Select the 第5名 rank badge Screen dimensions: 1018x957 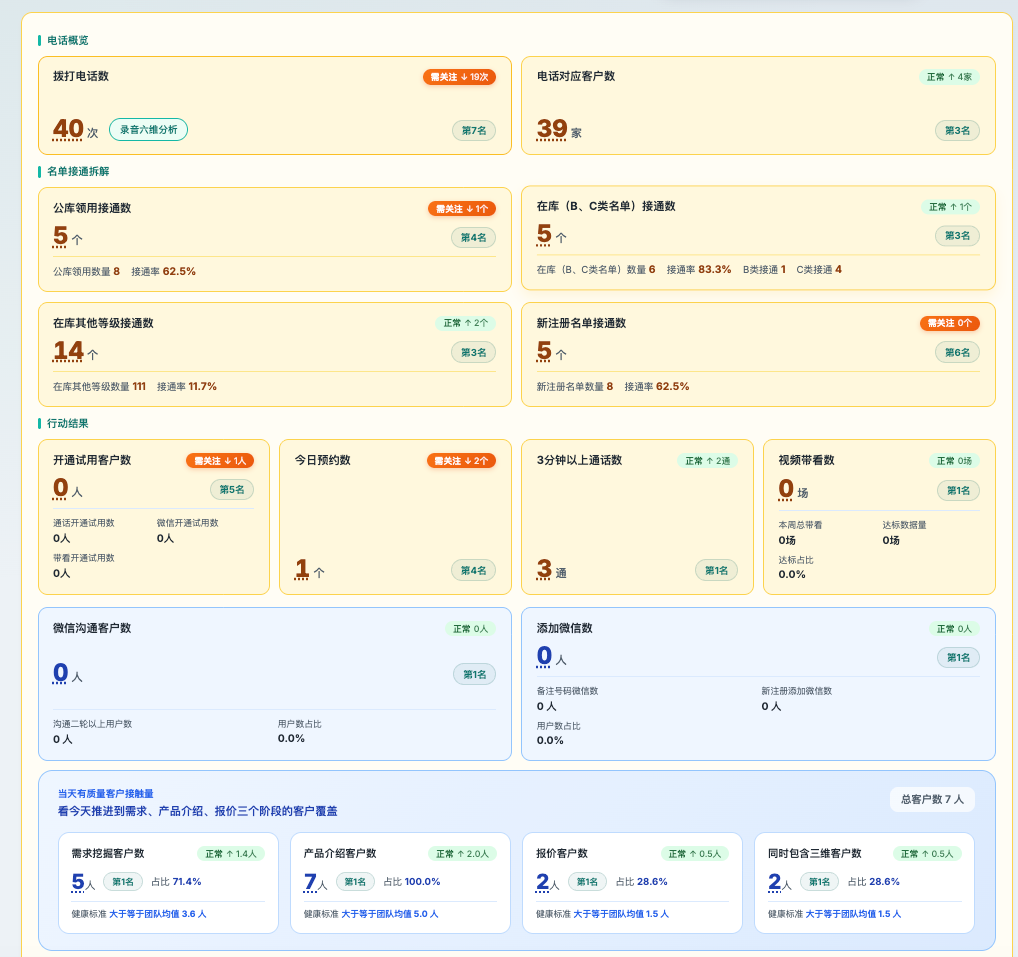click(x=232, y=490)
